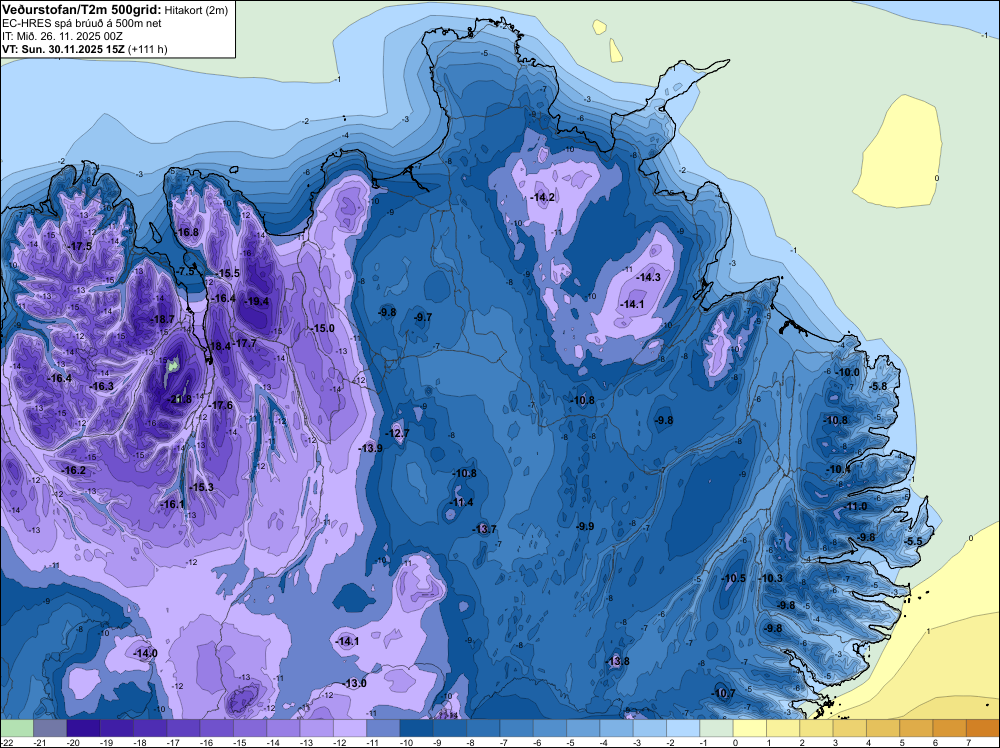Screen dimensions: 1000x748
Task: Click the -14.0 temperature reading
Action: pyautogui.click(x=145, y=653)
